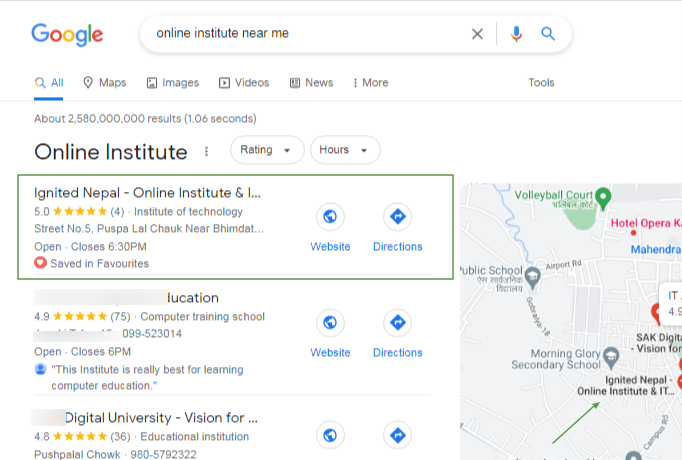Viewport: 682px width, 460px height.
Task: Click the 5.0 rating with 4 reviews
Action: pos(79,212)
